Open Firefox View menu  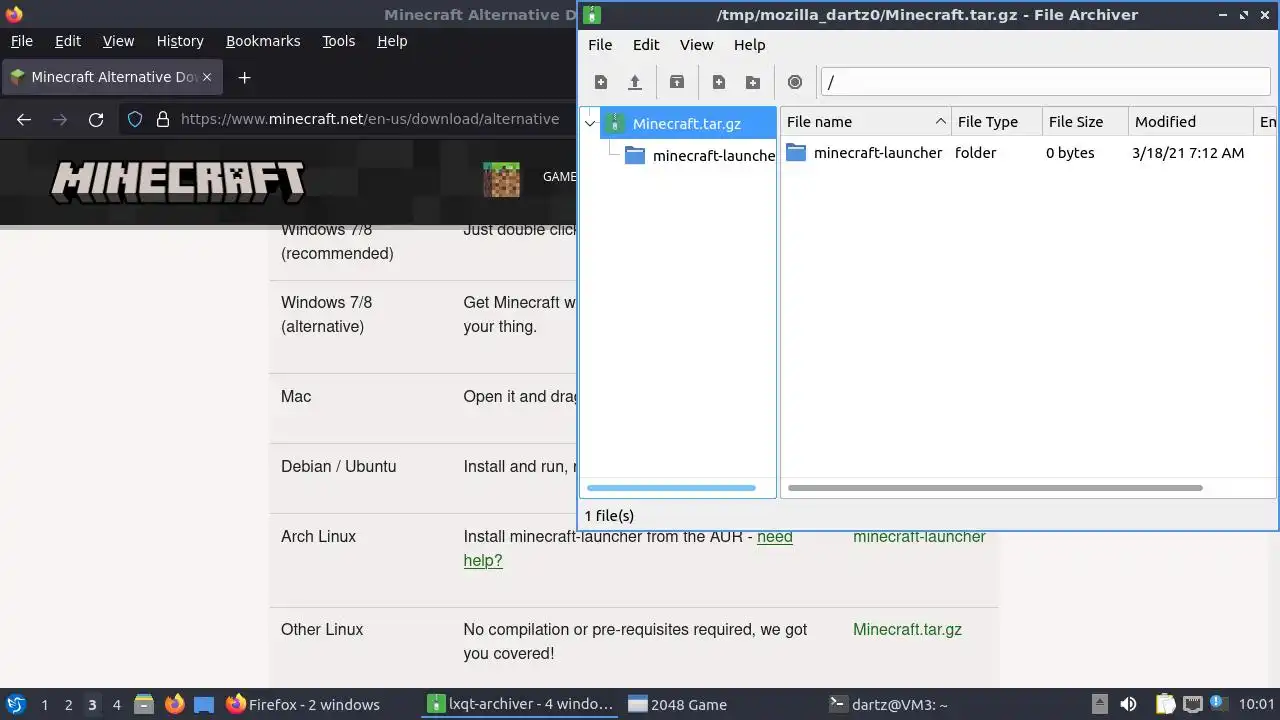tap(118, 41)
